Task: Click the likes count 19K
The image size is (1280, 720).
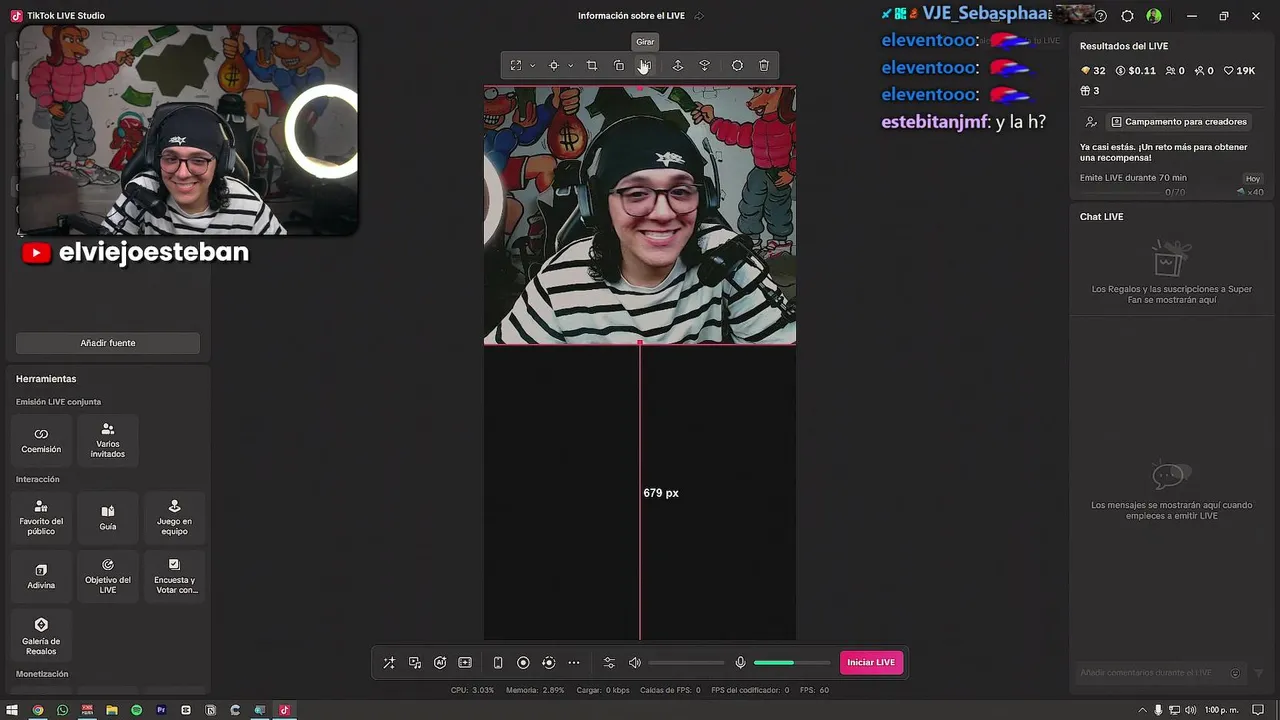Action: [x=1239, y=71]
